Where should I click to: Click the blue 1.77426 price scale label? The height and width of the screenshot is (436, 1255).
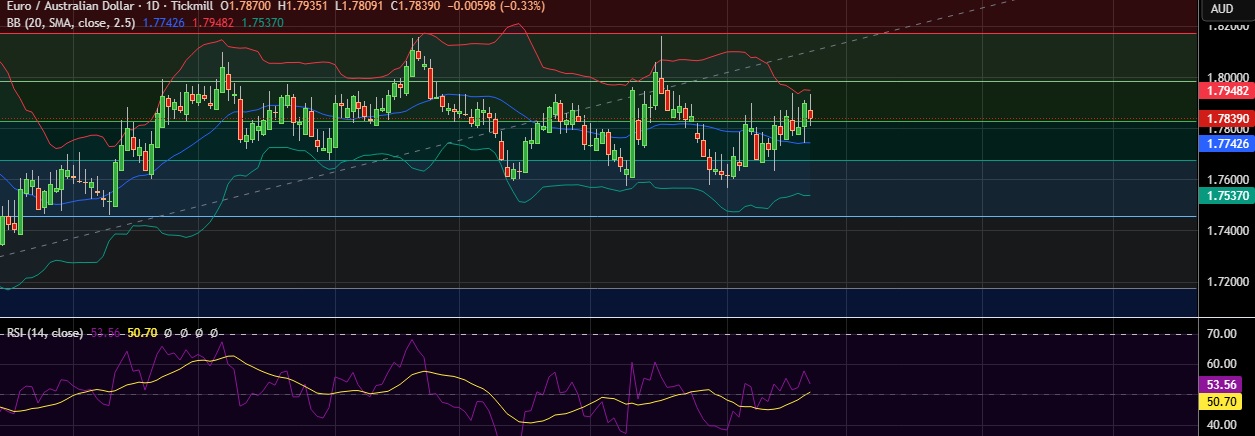tap(1225, 144)
